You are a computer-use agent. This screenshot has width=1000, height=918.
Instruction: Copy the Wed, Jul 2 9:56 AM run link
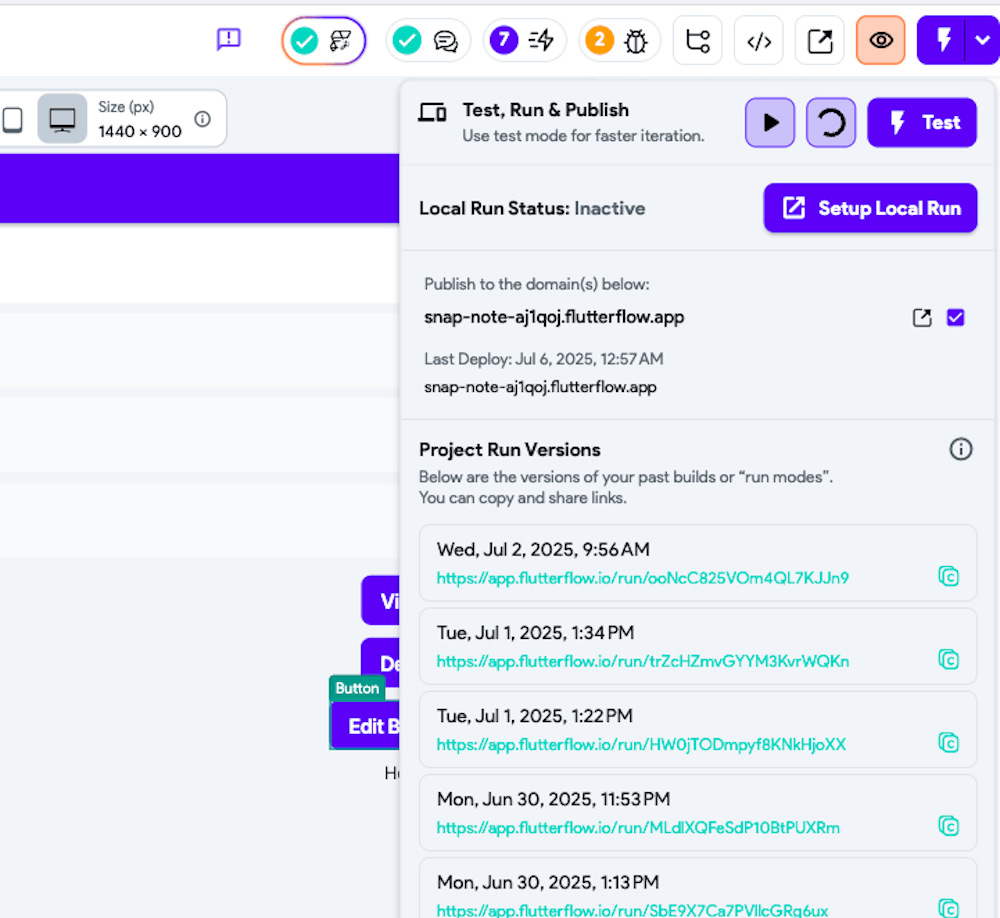[948, 576]
